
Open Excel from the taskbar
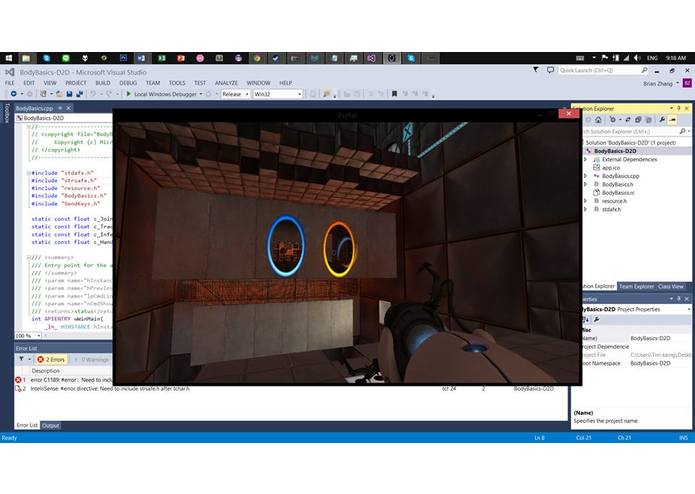tap(162, 58)
